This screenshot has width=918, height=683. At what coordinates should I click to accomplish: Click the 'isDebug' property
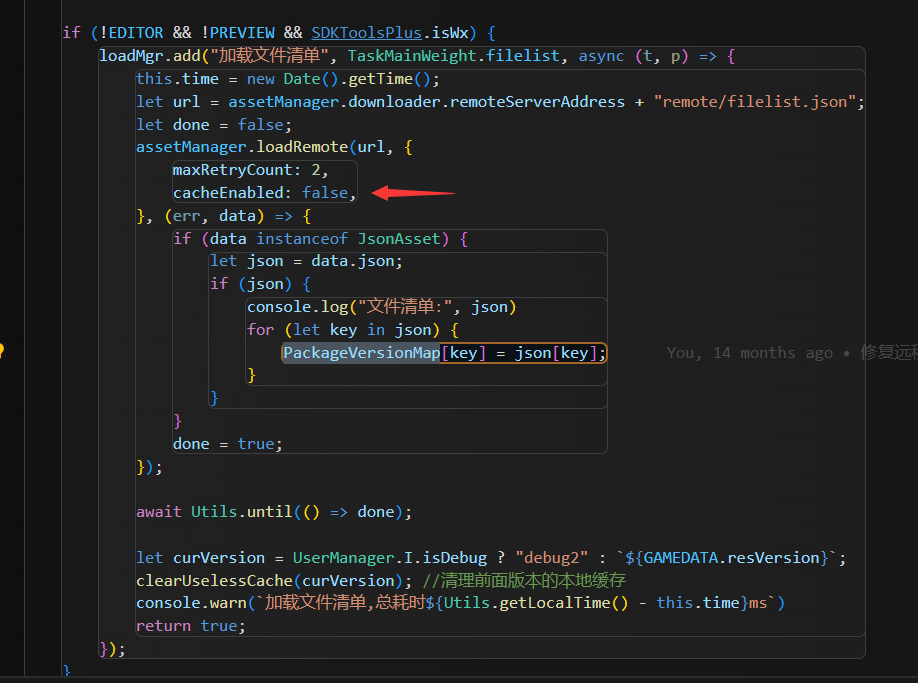point(454,558)
